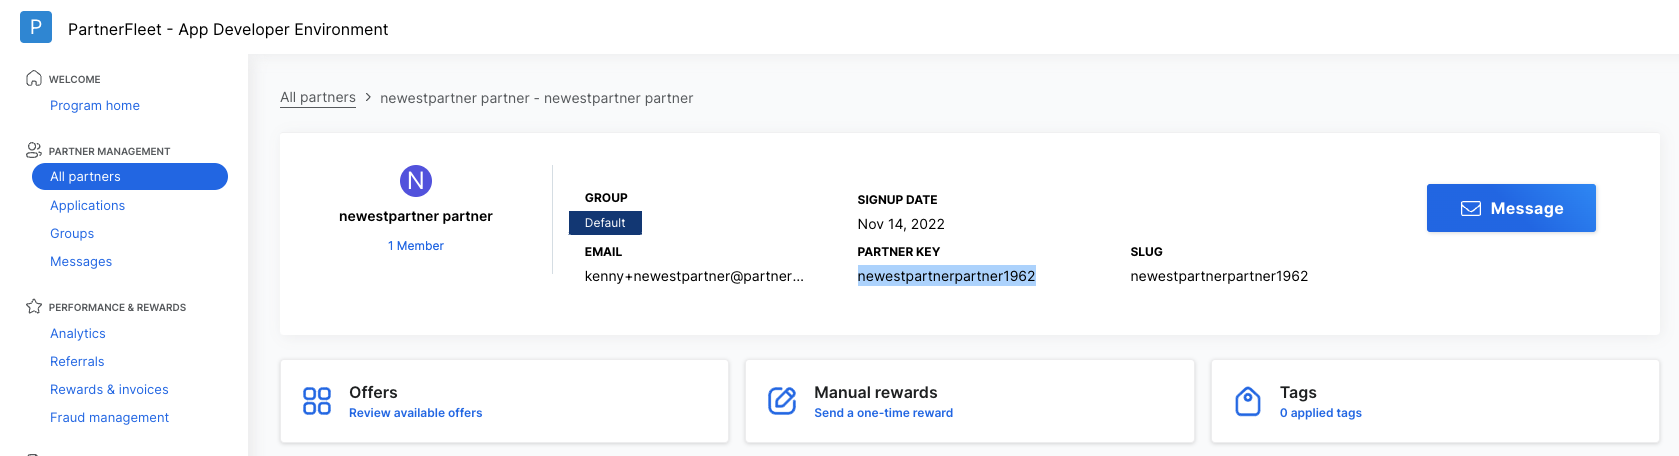Click the Offers card heading
The width and height of the screenshot is (1679, 456).
(x=373, y=392)
